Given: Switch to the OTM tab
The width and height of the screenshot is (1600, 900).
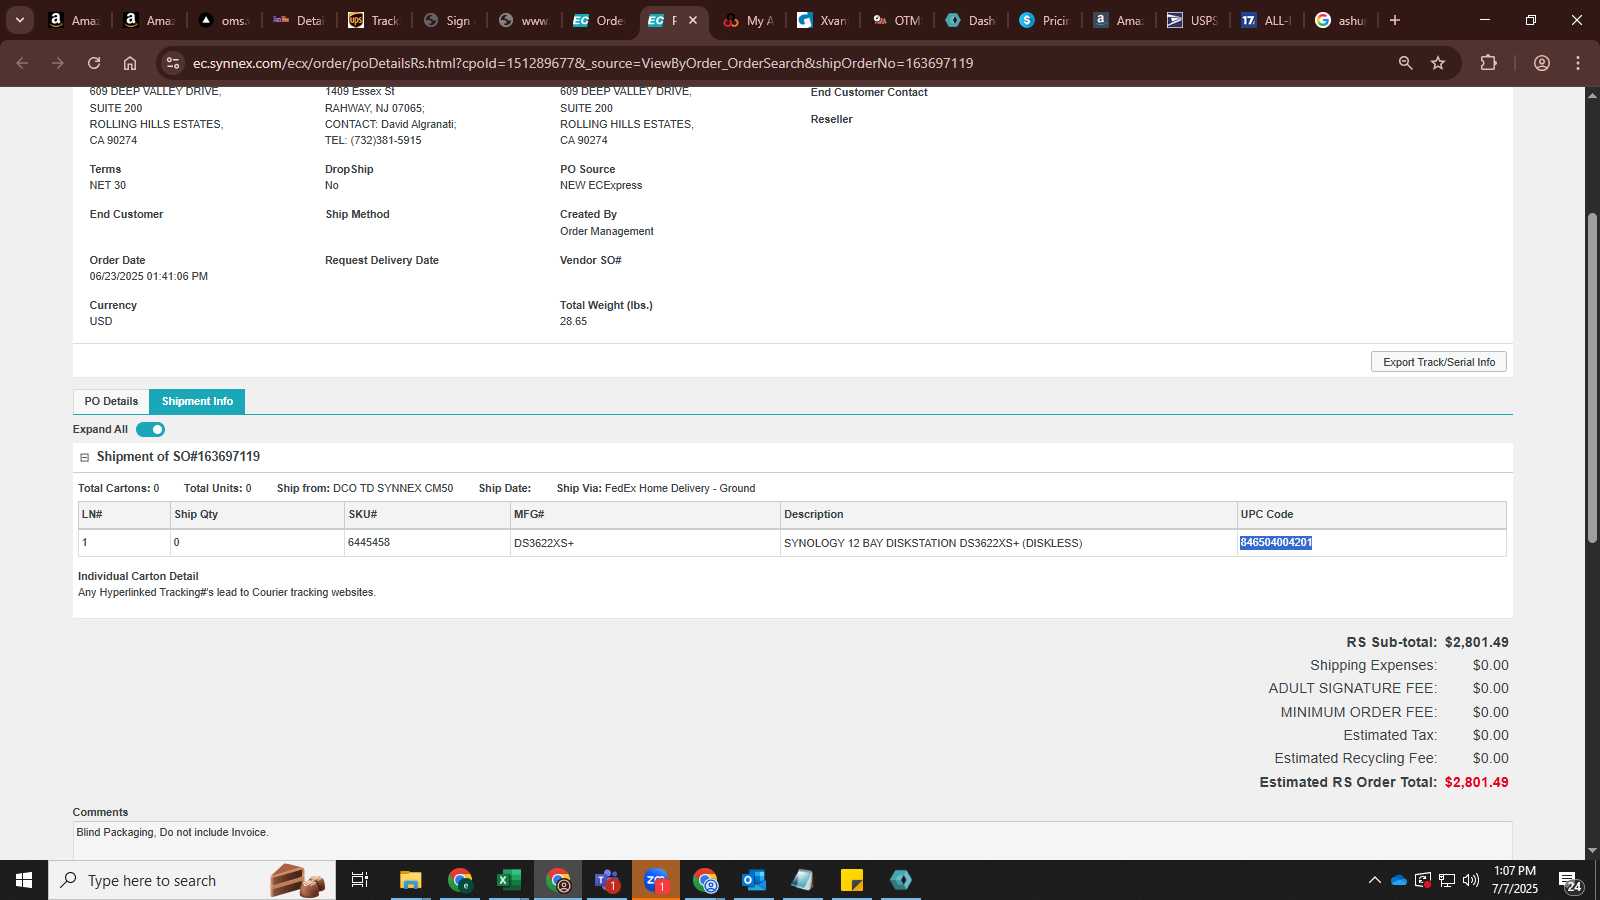Looking at the screenshot, I should pyautogui.click(x=896, y=20).
